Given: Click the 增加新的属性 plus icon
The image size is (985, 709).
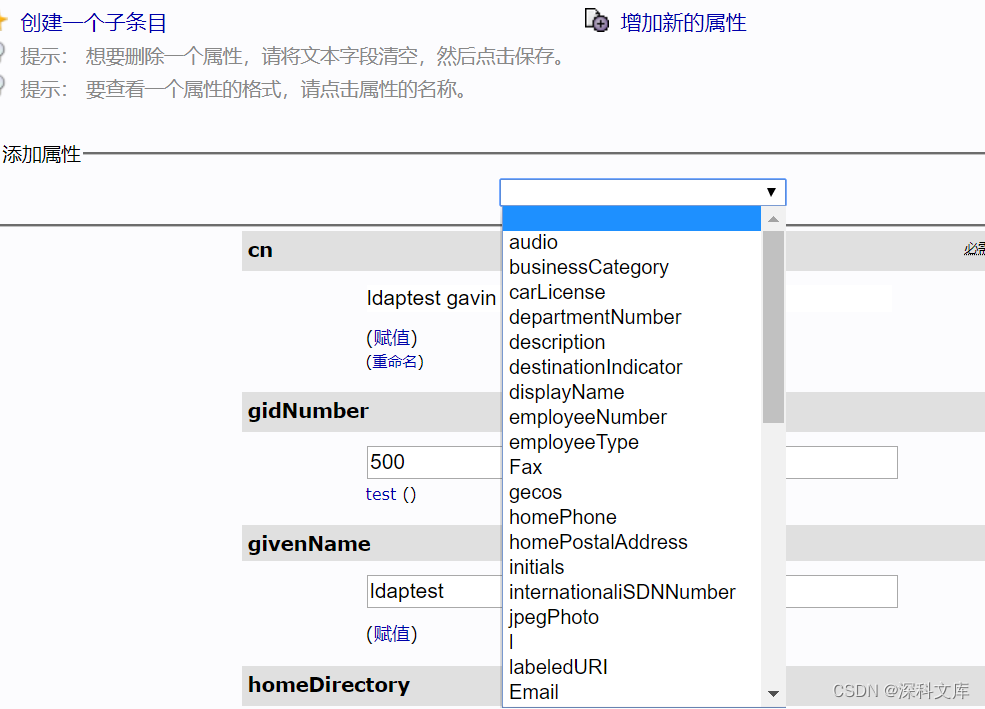Looking at the screenshot, I should (597, 21).
